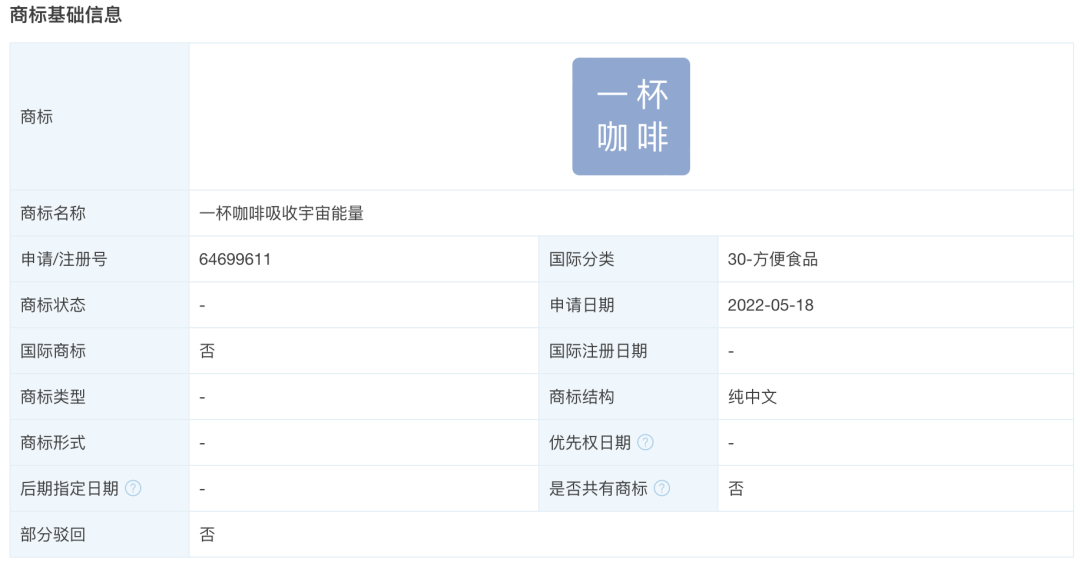Click the 商标状态 label cell
Image resolution: width=1080 pixels, height=566 pixels.
pos(53,305)
